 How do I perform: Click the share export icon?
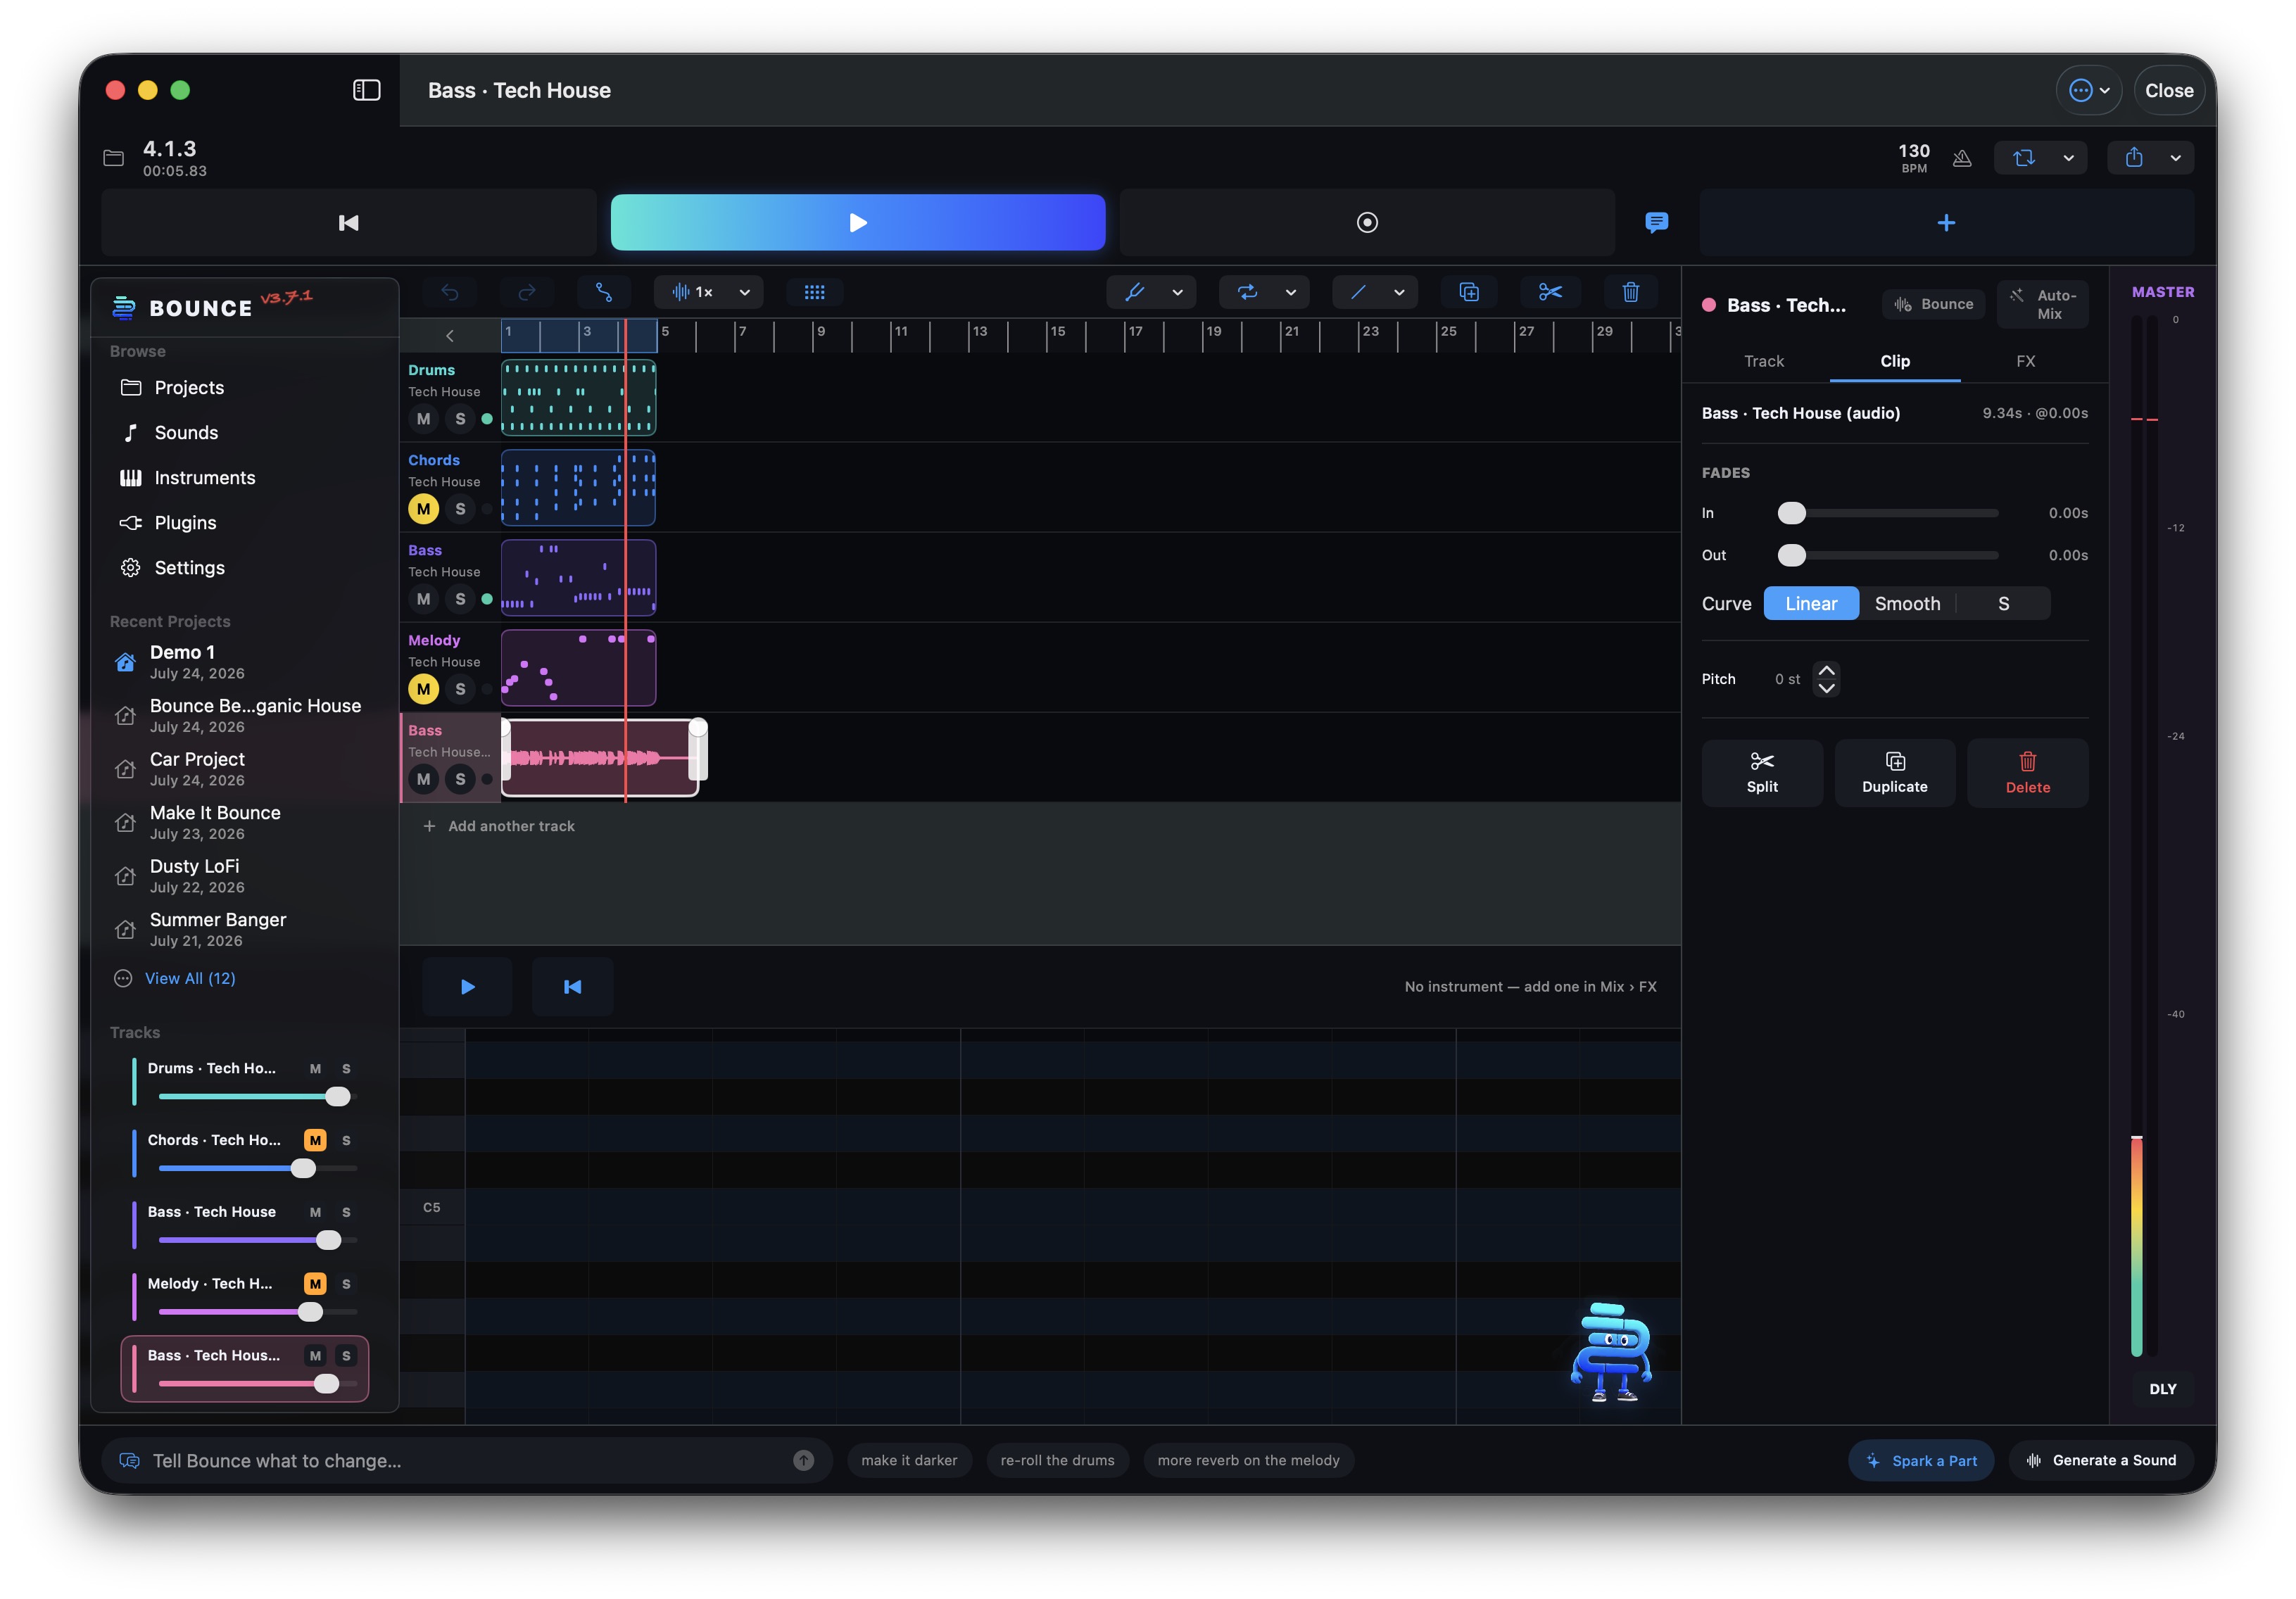(x=2133, y=158)
